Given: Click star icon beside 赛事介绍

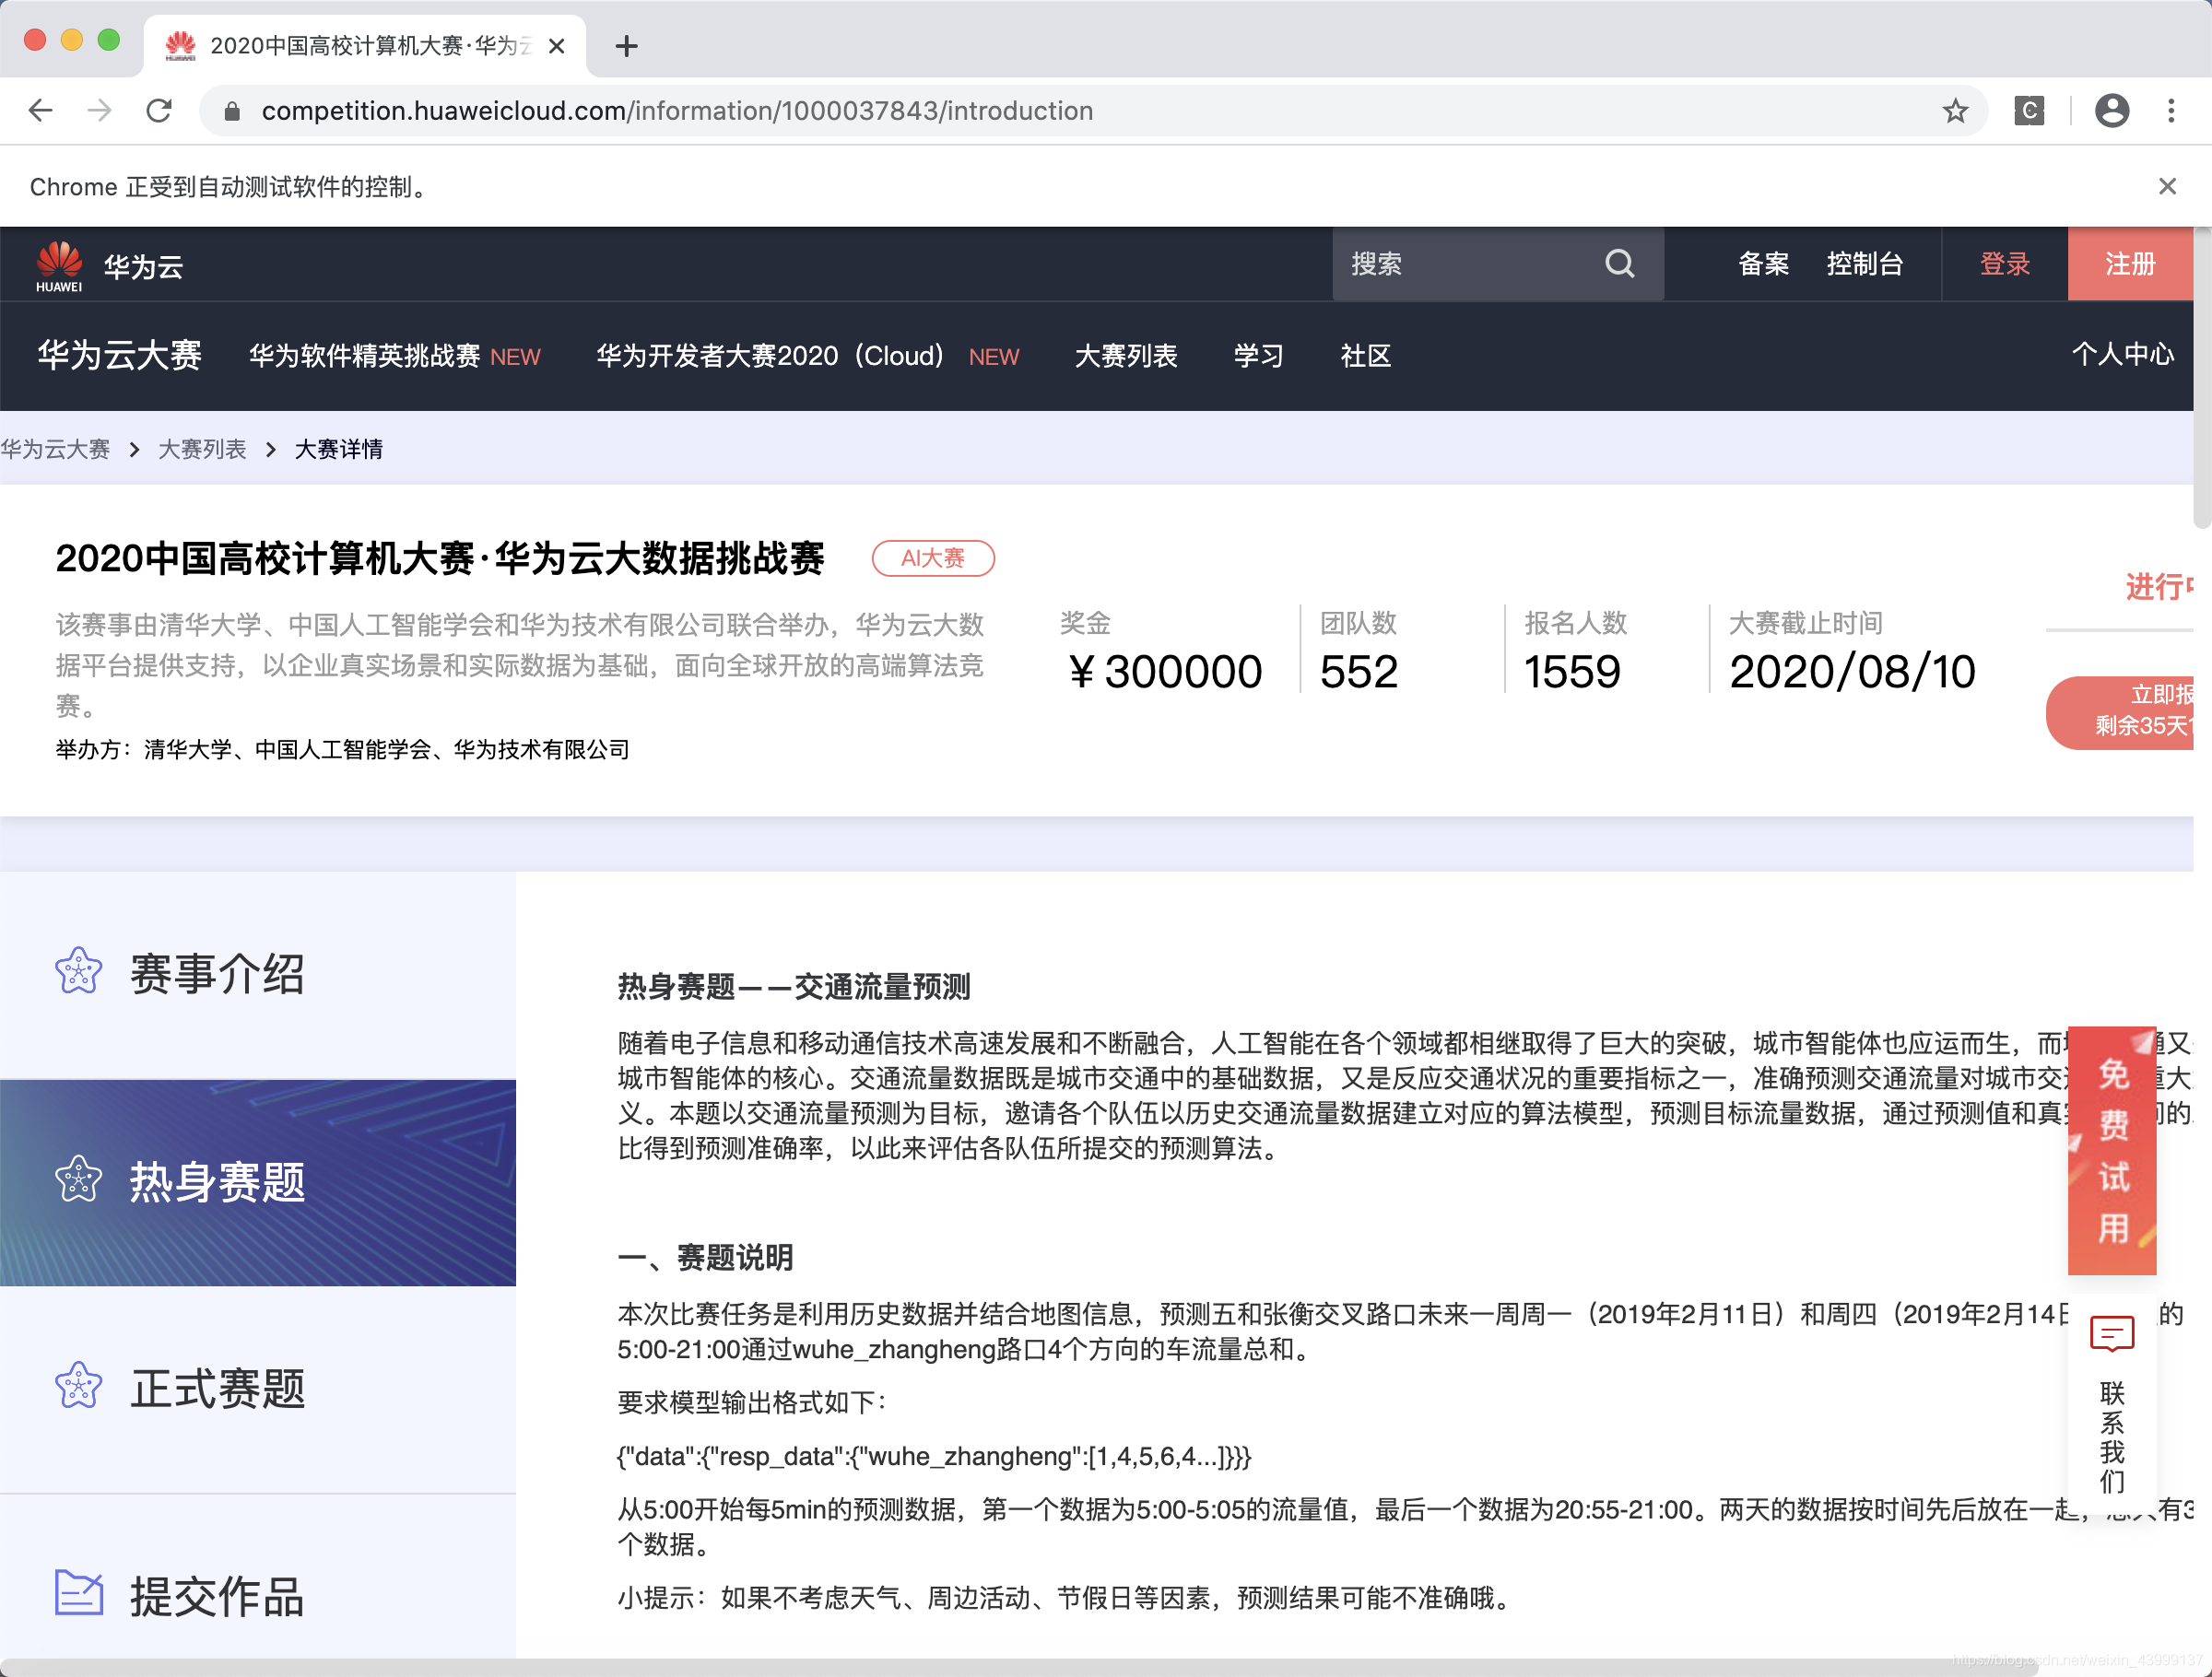Looking at the screenshot, I should click(78, 971).
